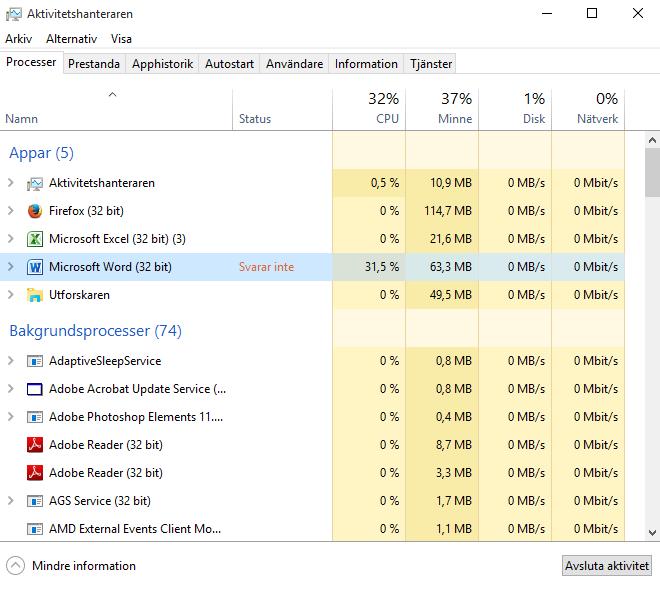Click the scrollbar down arrow
Screen dimensions: 660x589
[652, 533]
